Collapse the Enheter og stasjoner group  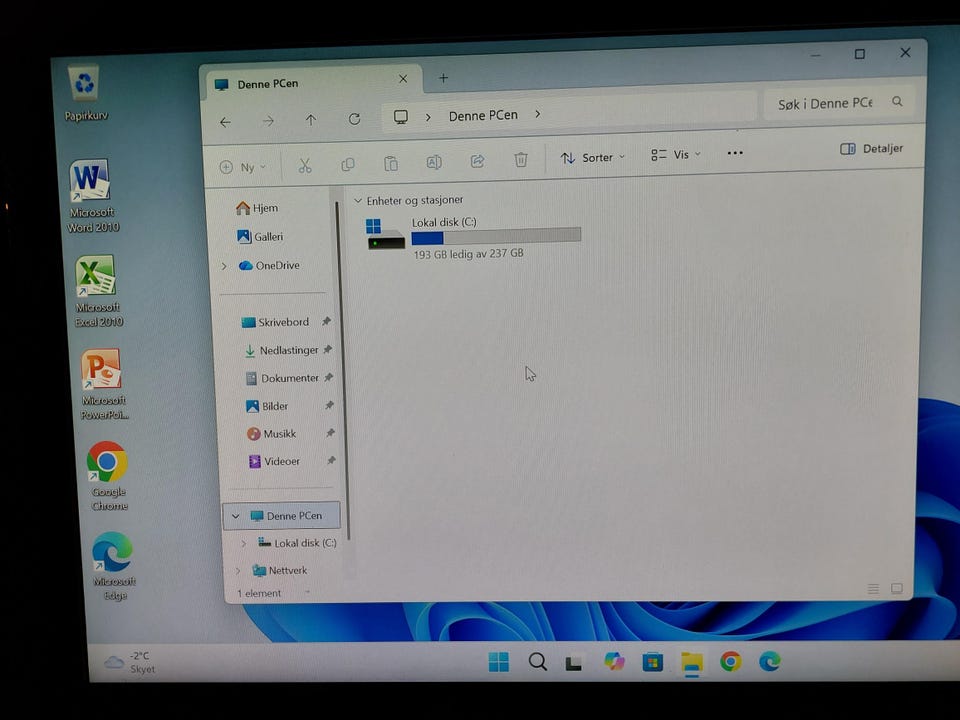coord(358,201)
